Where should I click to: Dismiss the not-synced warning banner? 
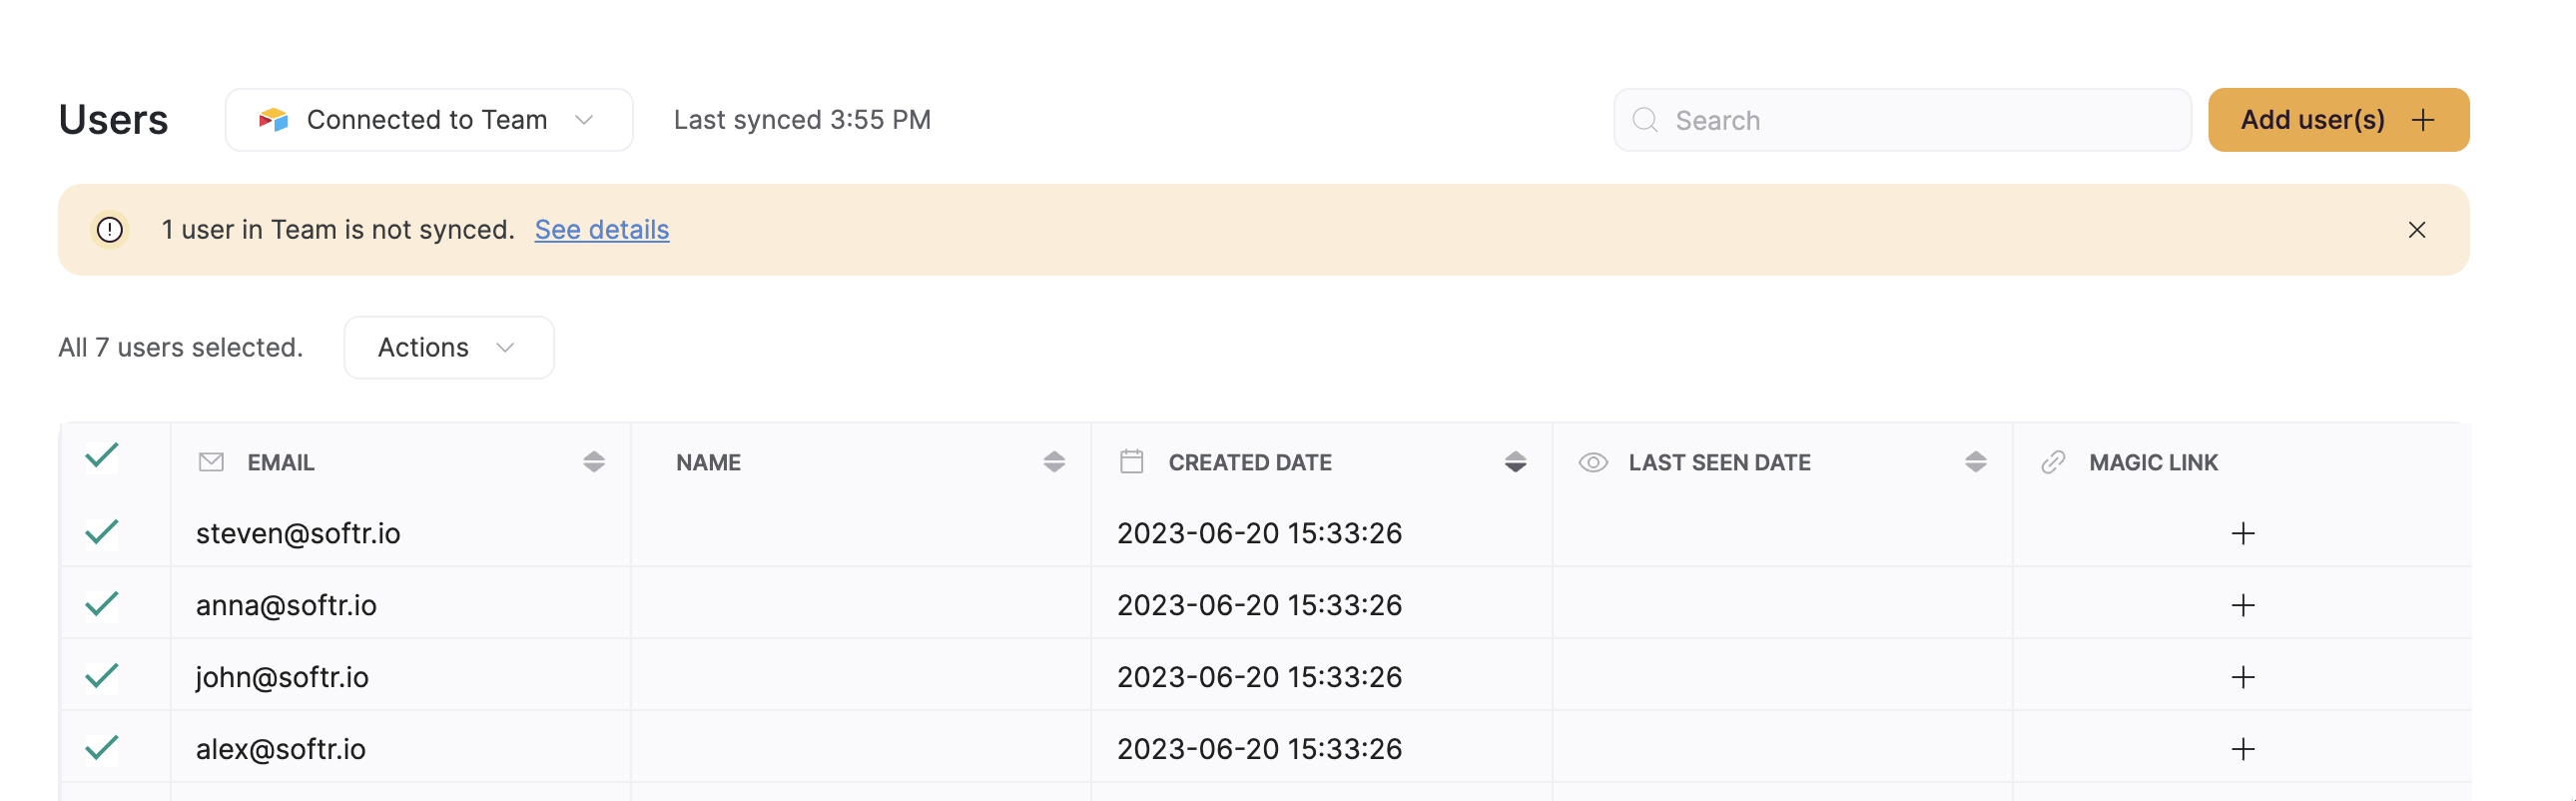[x=2417, y=230]
